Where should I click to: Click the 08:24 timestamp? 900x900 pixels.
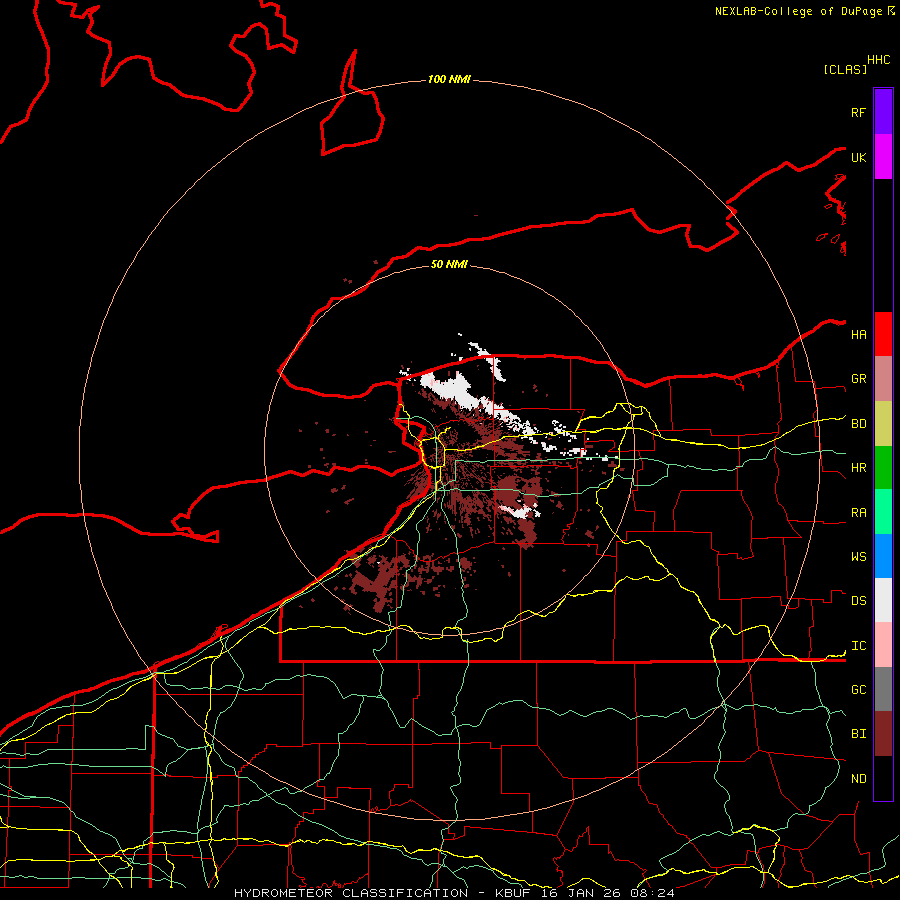(652, 893)
